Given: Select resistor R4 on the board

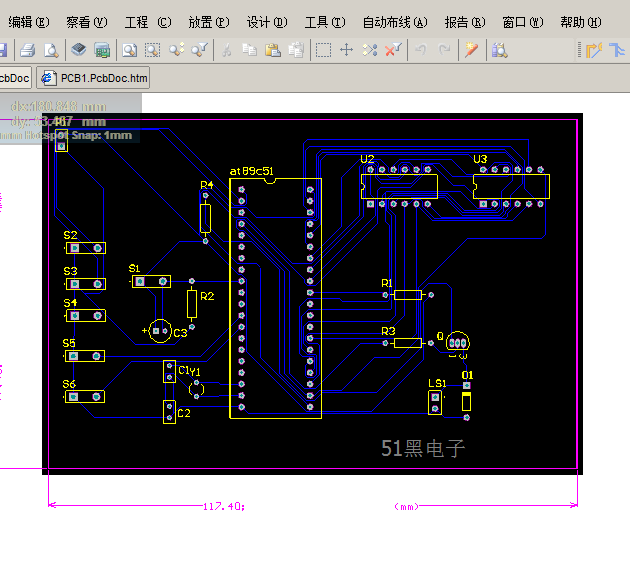Looking at the screenshot, I should click(x=205, y=218).
